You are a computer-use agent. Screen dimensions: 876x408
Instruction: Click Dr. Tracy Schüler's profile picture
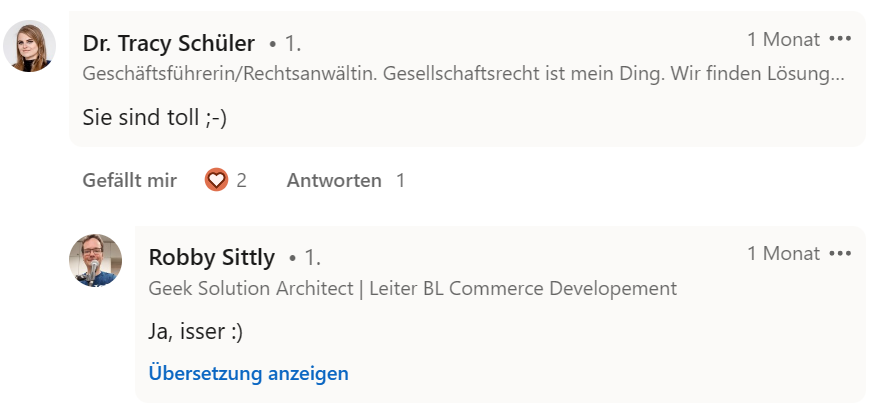coord(29,45)
